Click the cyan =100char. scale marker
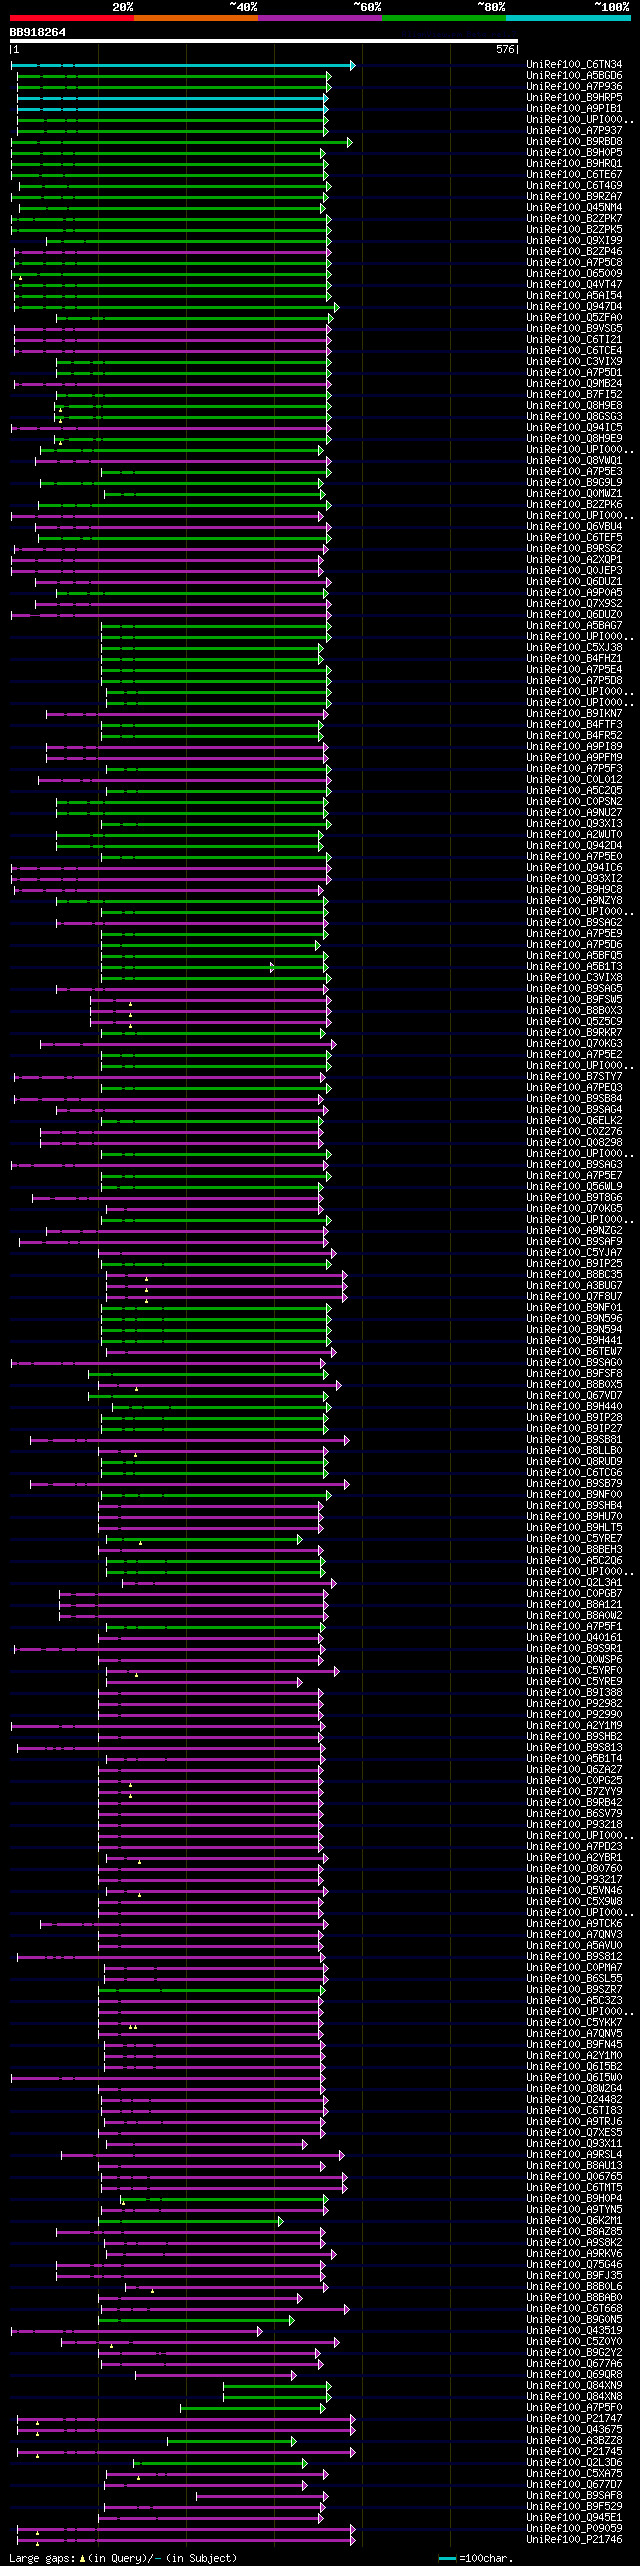The width and height of the screenshot is (640, 2566). pos(447,2558)
